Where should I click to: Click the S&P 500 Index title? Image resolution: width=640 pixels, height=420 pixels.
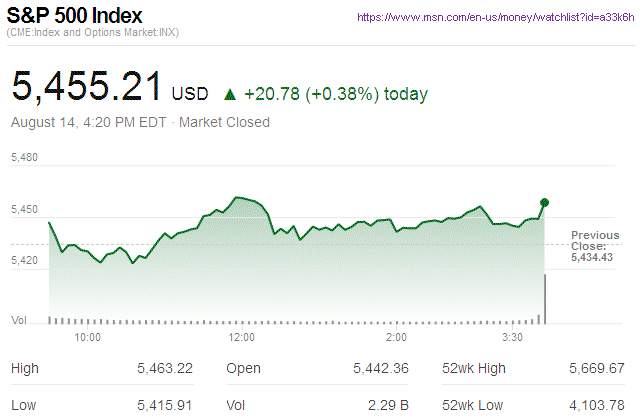click(x=76, y=16)
